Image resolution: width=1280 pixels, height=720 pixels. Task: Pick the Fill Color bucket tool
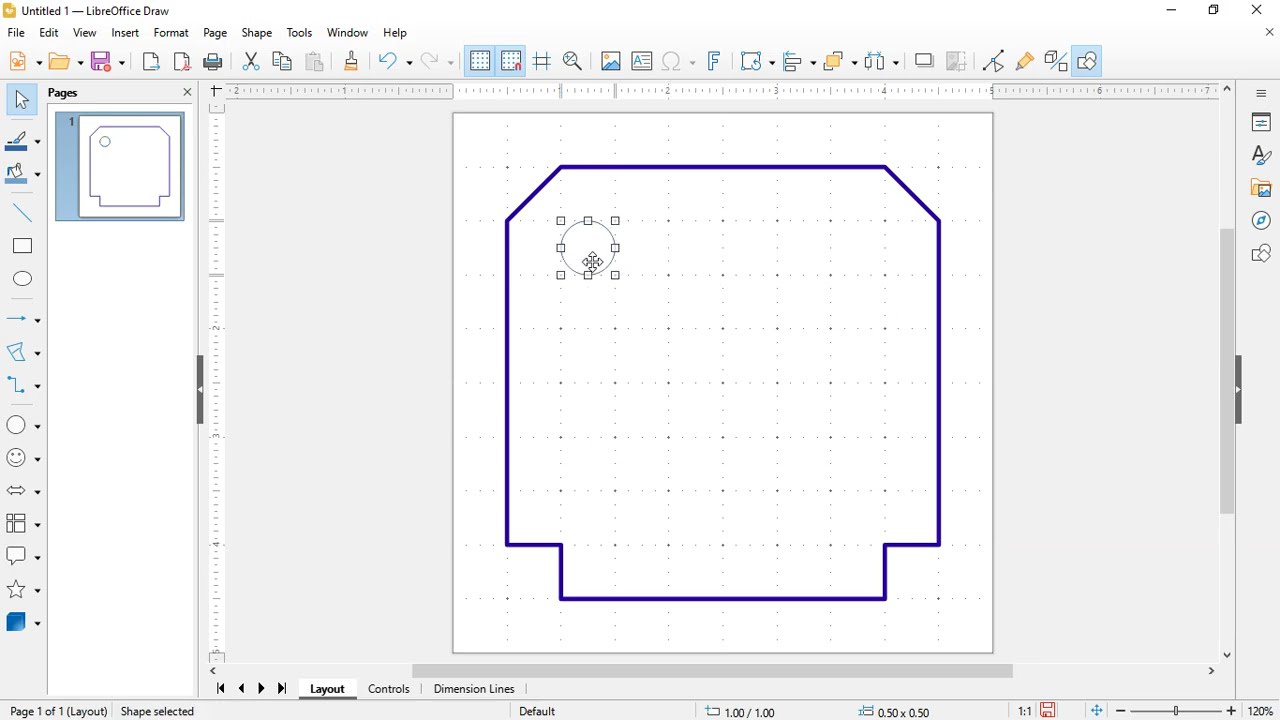pos(17,174)
